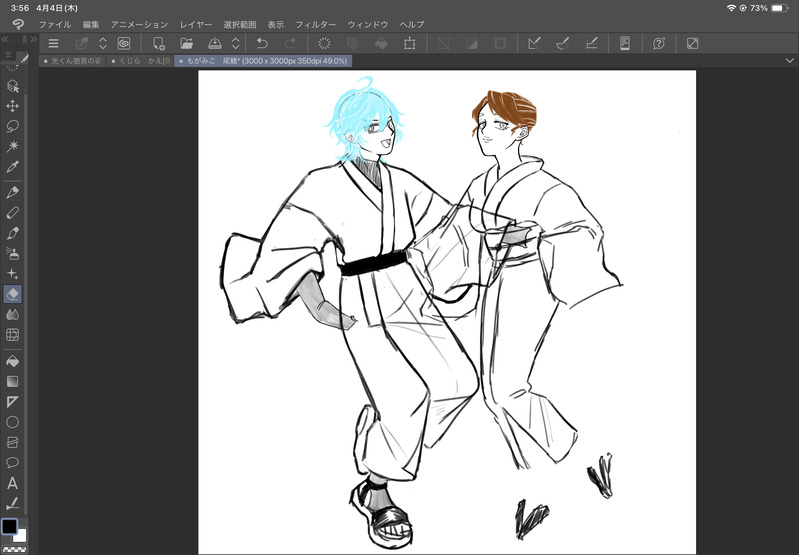Select the Text tool
799x555 pixels.
pos(12,483)
